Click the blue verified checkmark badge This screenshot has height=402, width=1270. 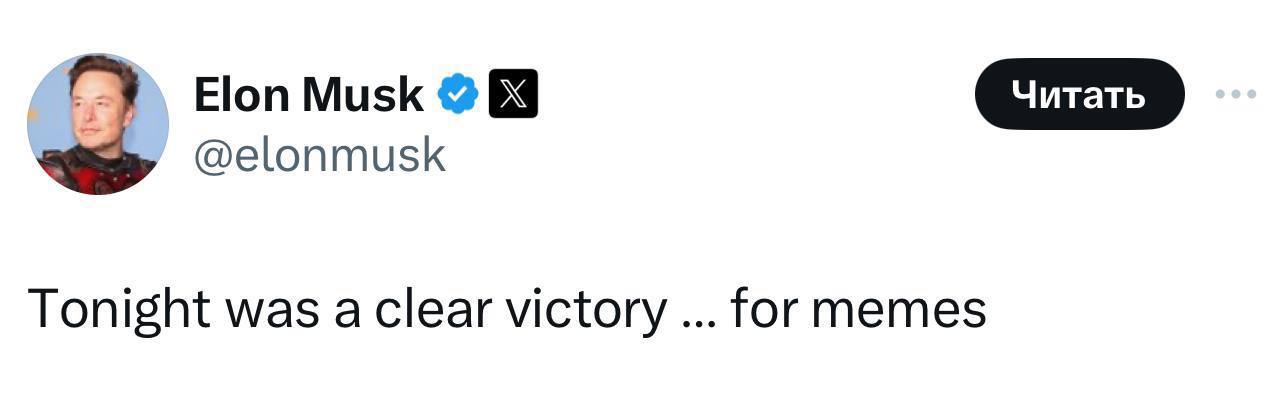(458, 96)
